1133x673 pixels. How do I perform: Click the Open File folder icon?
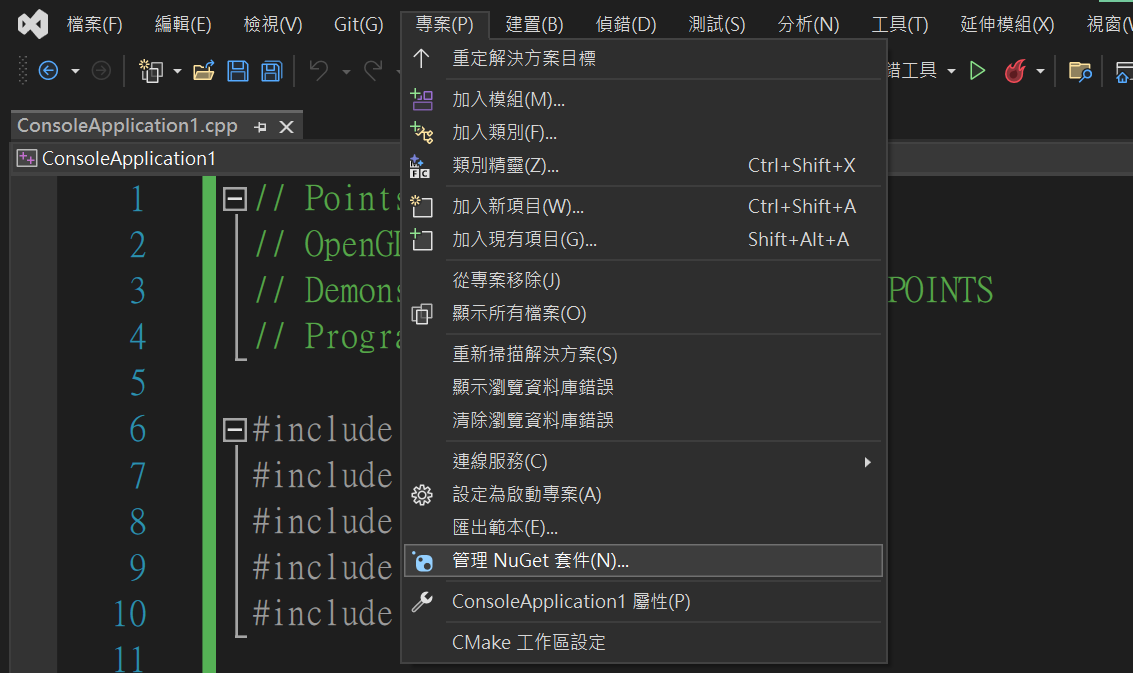pos(204,71)
